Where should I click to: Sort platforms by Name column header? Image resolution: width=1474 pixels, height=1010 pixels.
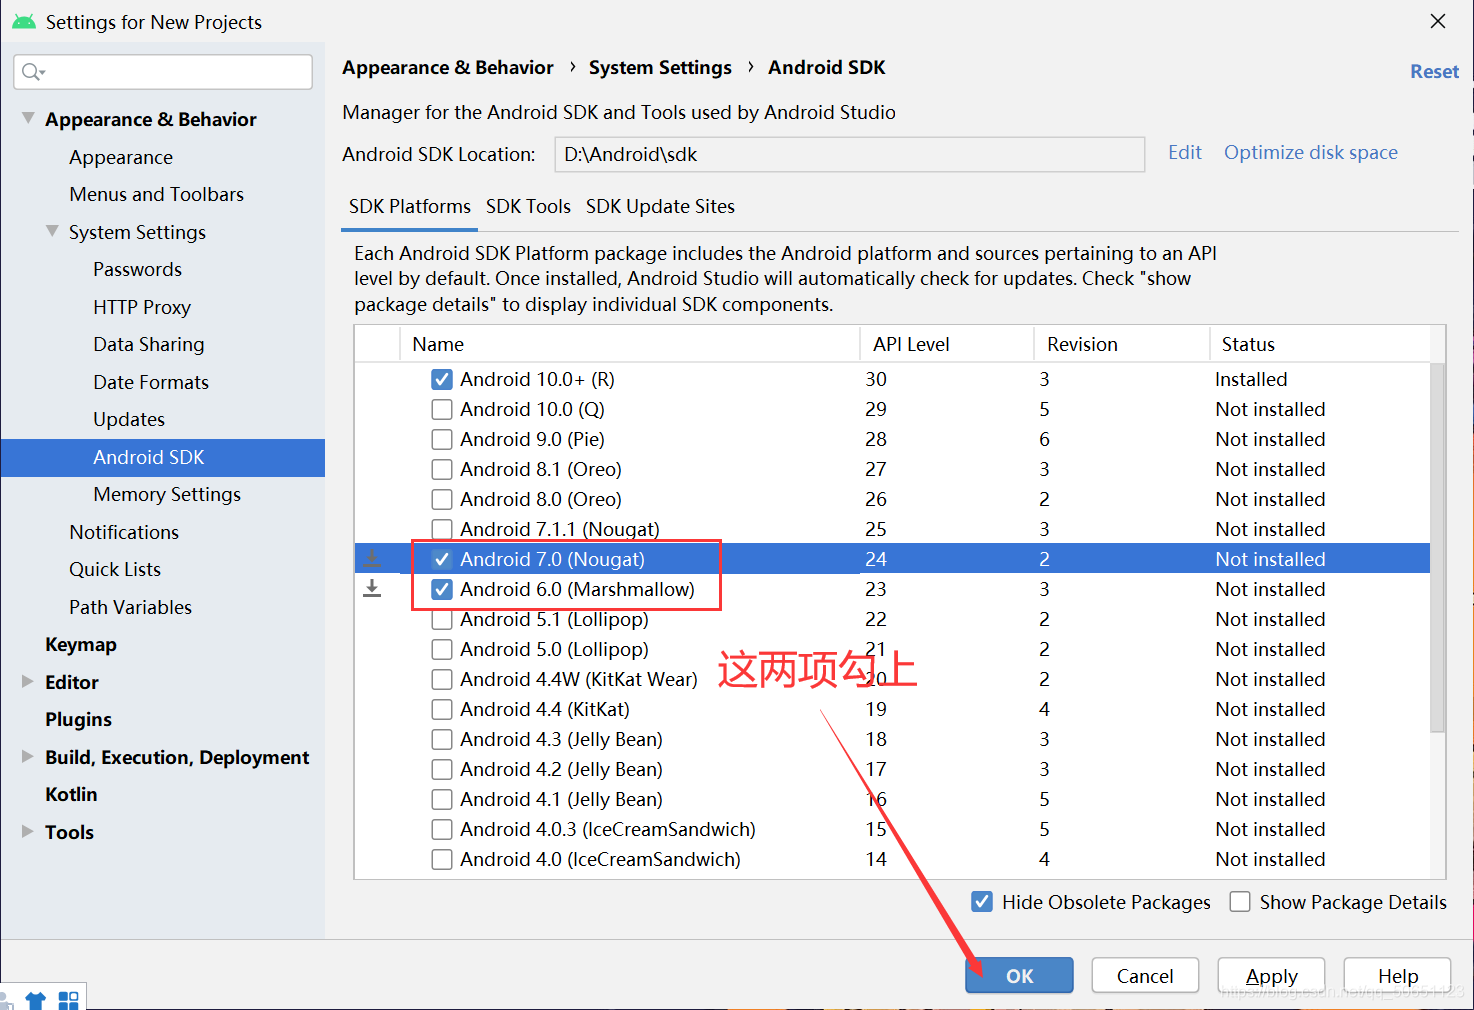pos(630,344)
